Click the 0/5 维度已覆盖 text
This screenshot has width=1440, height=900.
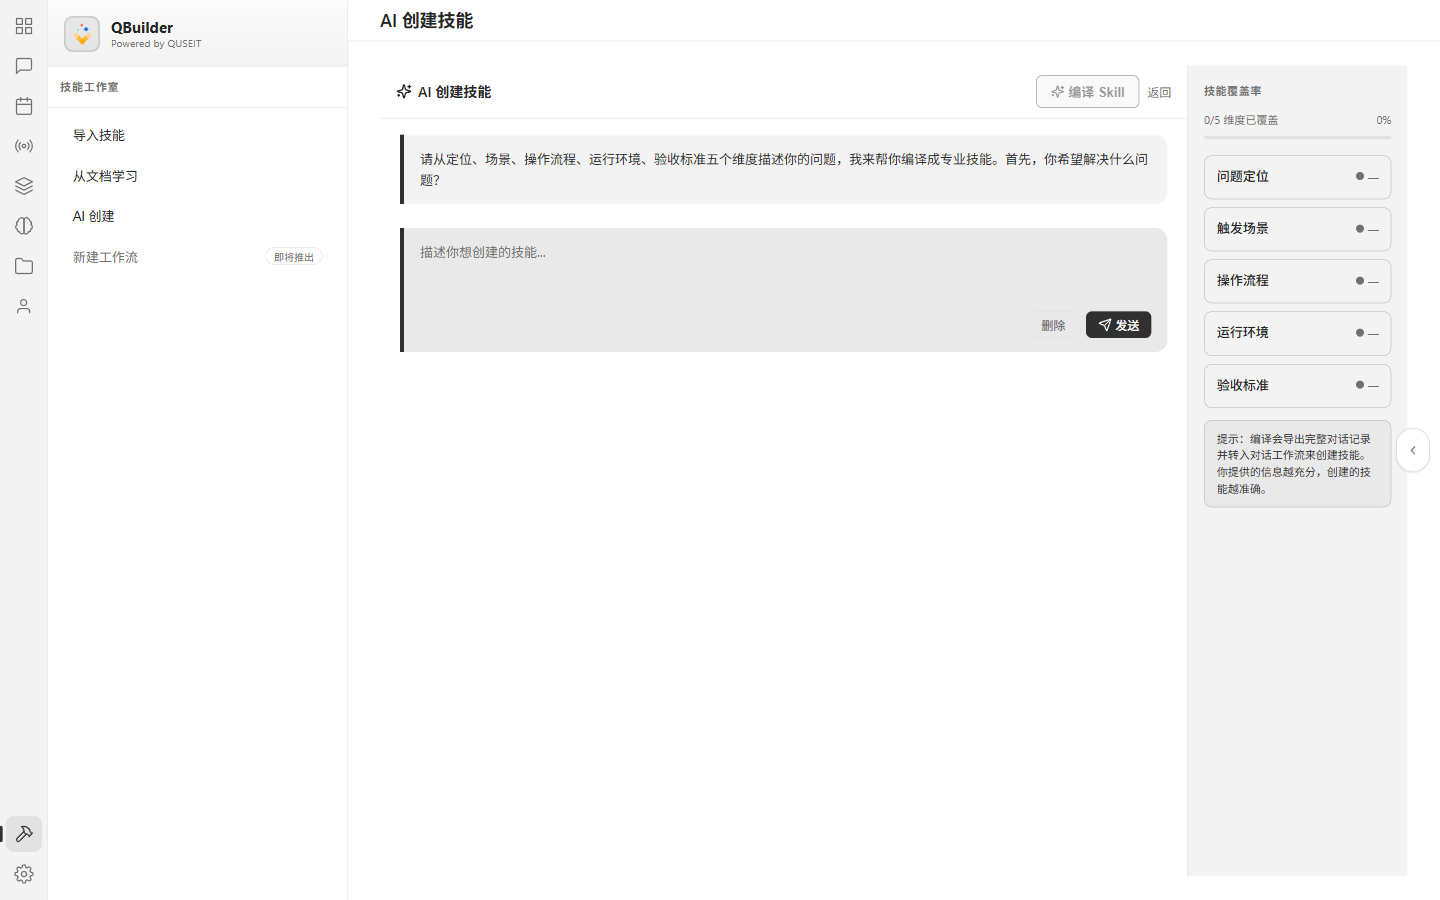click(x=1241, y=120)
